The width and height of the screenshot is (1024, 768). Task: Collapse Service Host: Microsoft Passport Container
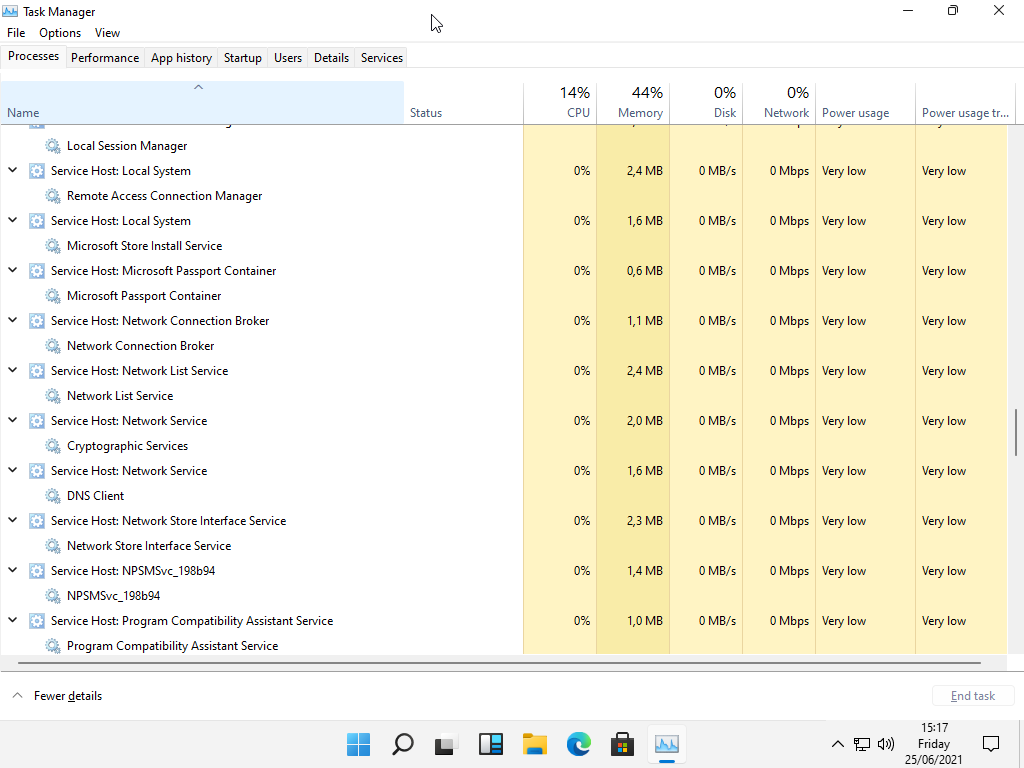pos(13,270)
